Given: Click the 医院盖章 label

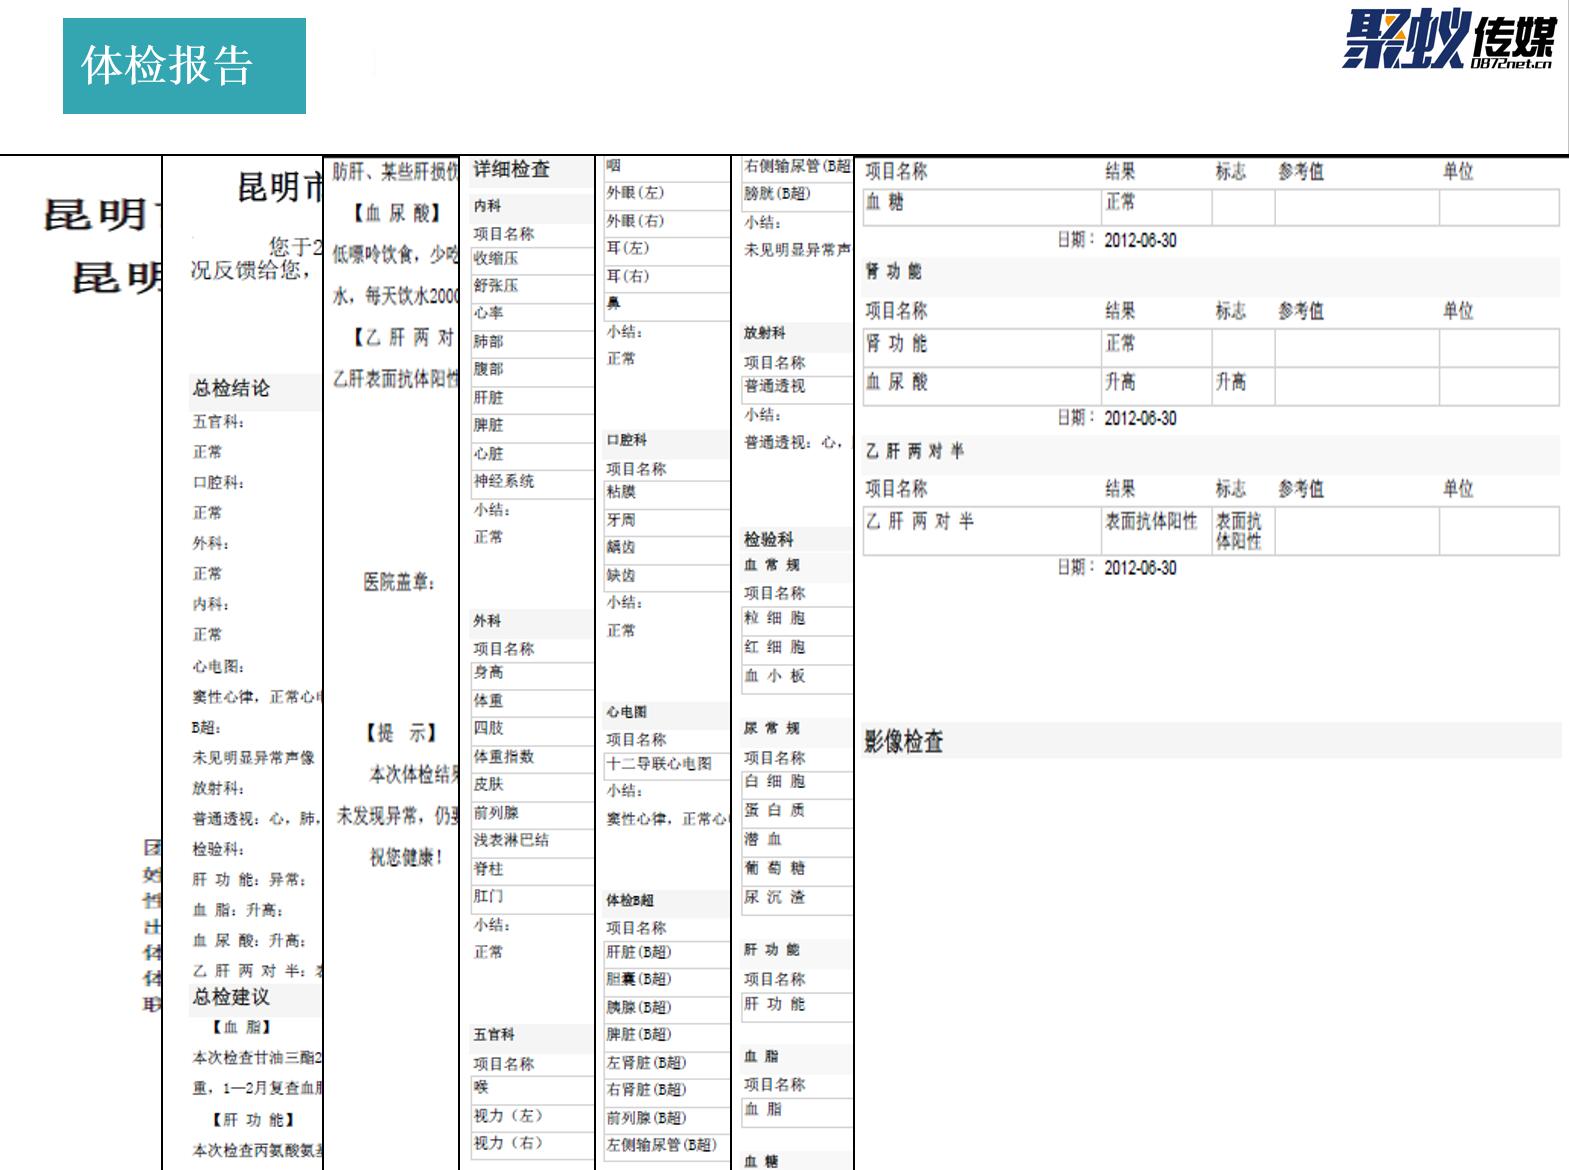Looking at the screenshot, I should coord(398,582).
